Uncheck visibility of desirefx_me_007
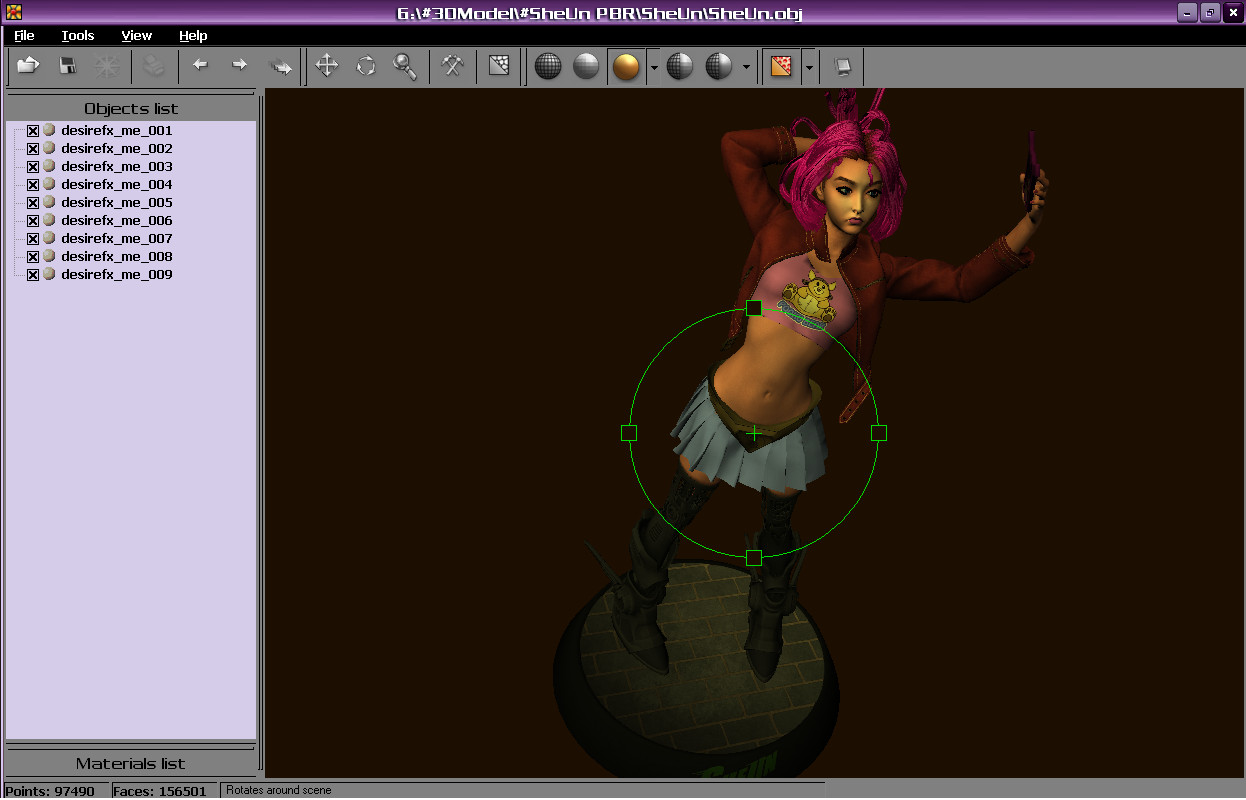The image size is (1246, 800). click(x=33, y=239)
